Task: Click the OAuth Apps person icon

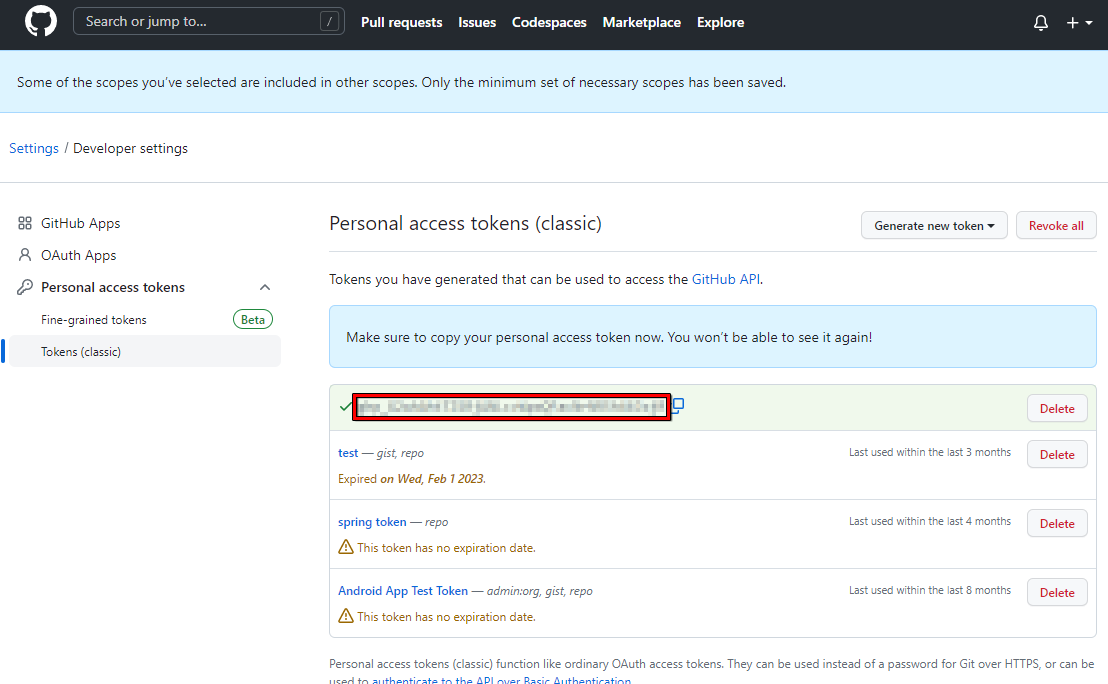Action: point(25,255)
